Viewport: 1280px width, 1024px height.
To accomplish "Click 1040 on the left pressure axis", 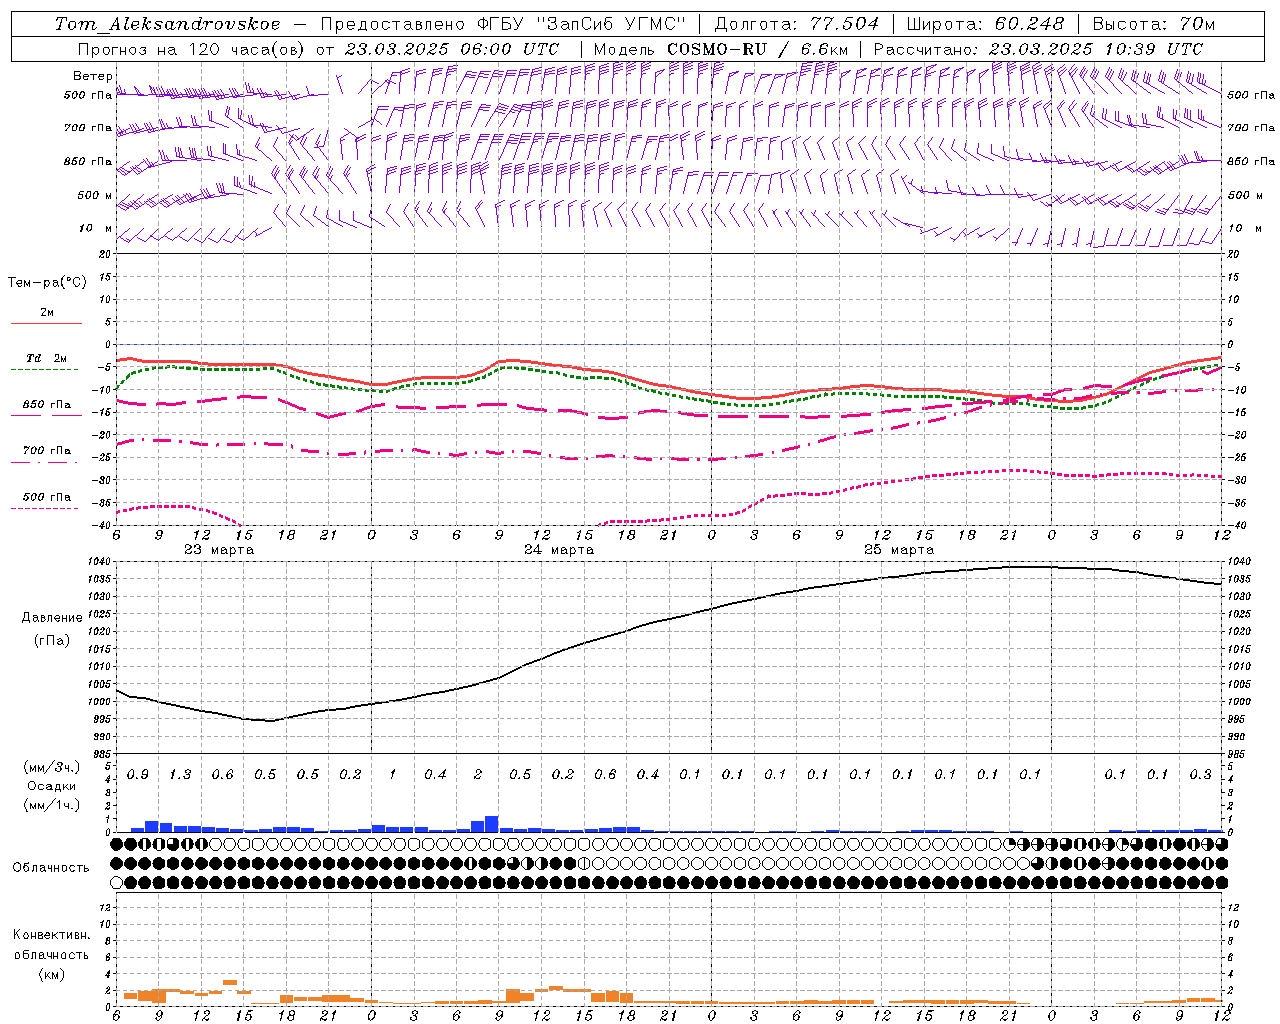I will (97, 562).
